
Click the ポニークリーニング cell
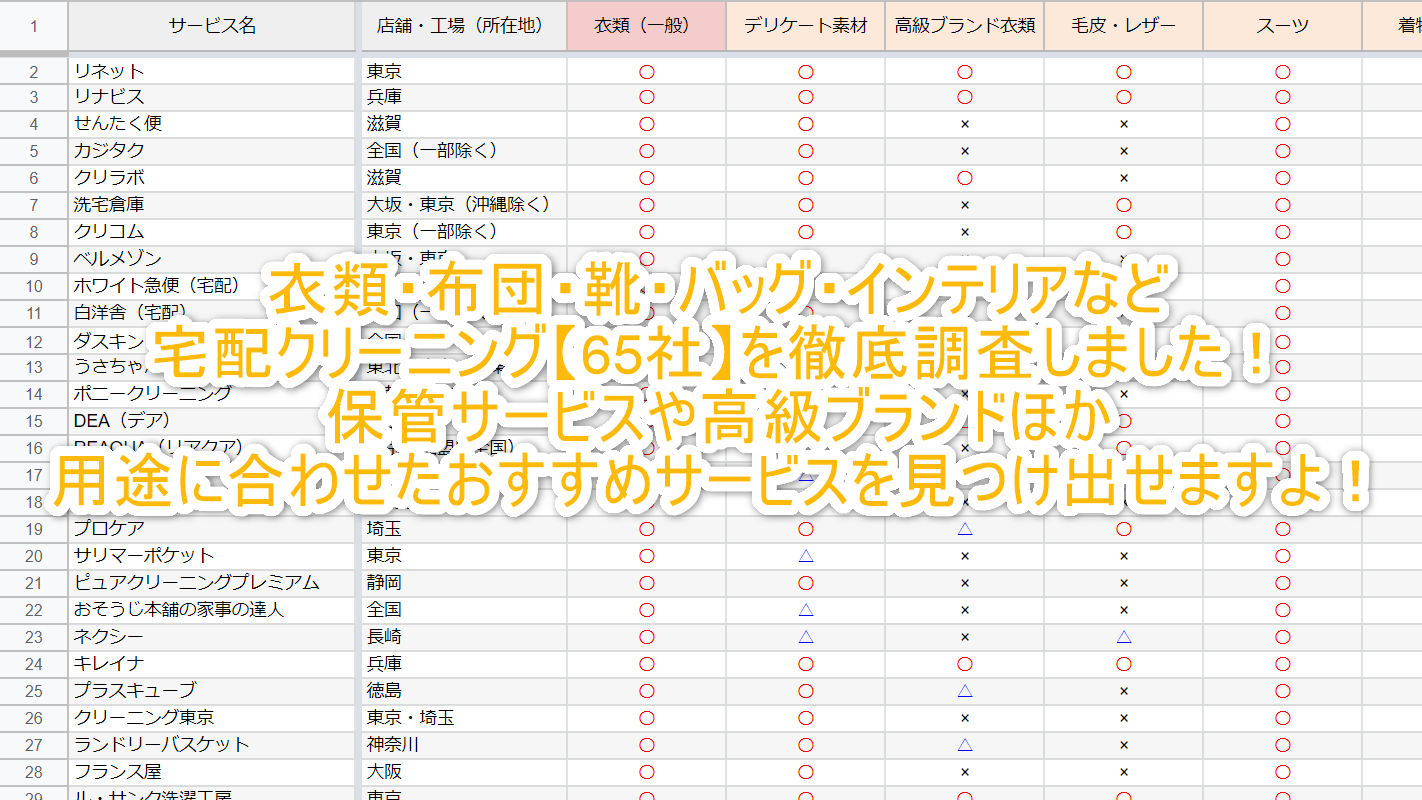(213, 394)
